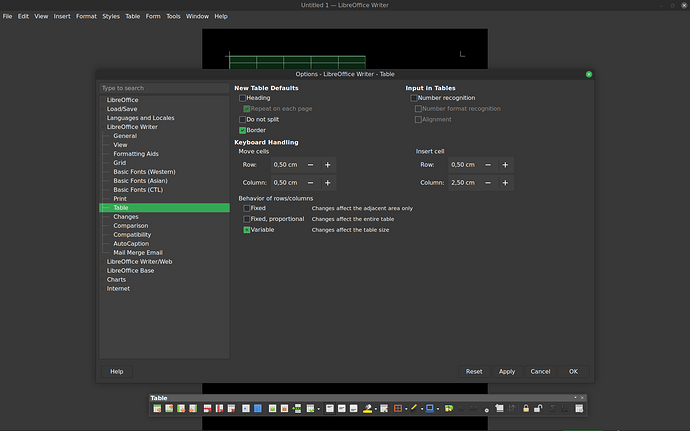Screen dimensions: 690x431
Task: Open the Tools menu
Action: coord(173,16)
